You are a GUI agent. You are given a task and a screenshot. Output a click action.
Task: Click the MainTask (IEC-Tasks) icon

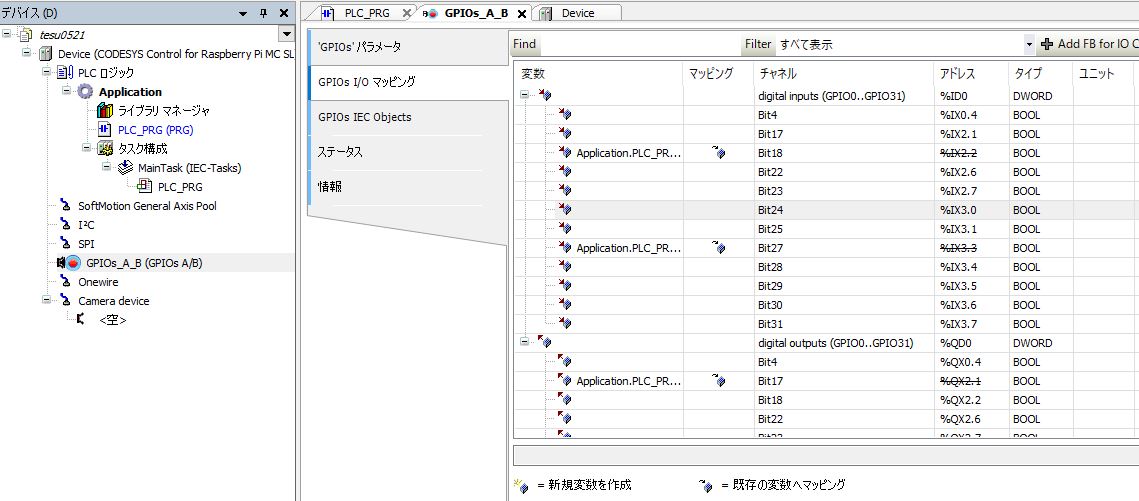(x=125, y=168)
